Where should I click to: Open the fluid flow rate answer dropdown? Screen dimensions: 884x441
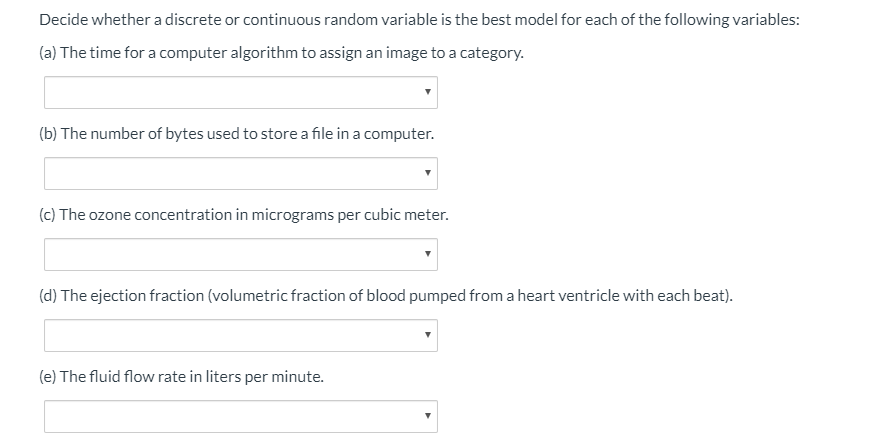click(240, 416)
